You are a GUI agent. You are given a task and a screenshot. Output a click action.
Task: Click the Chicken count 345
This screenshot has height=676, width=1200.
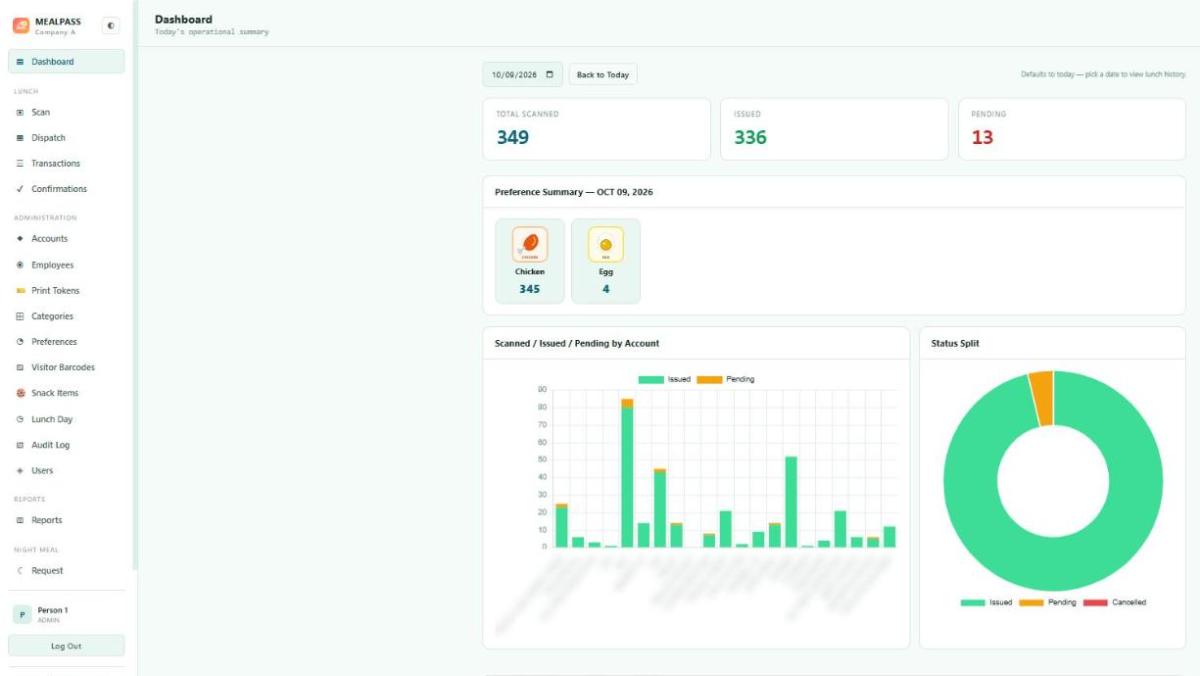530,289
